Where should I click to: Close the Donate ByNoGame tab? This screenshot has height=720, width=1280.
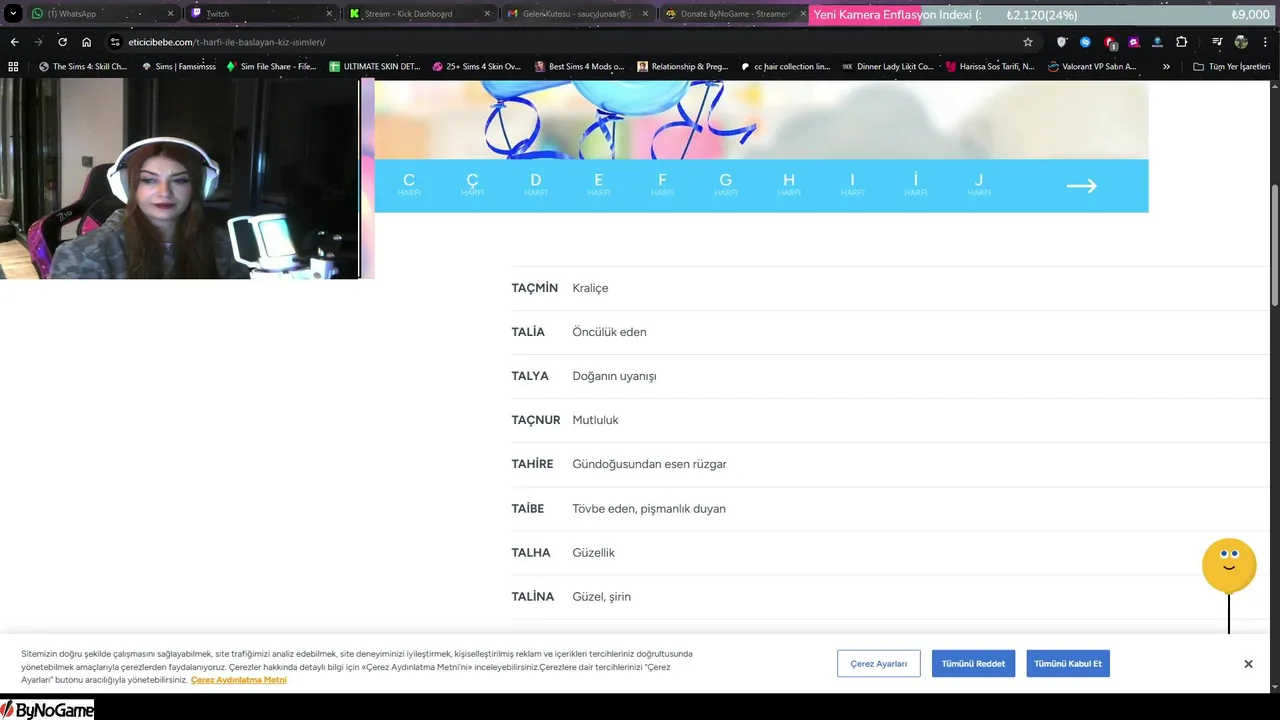point(802,14)
